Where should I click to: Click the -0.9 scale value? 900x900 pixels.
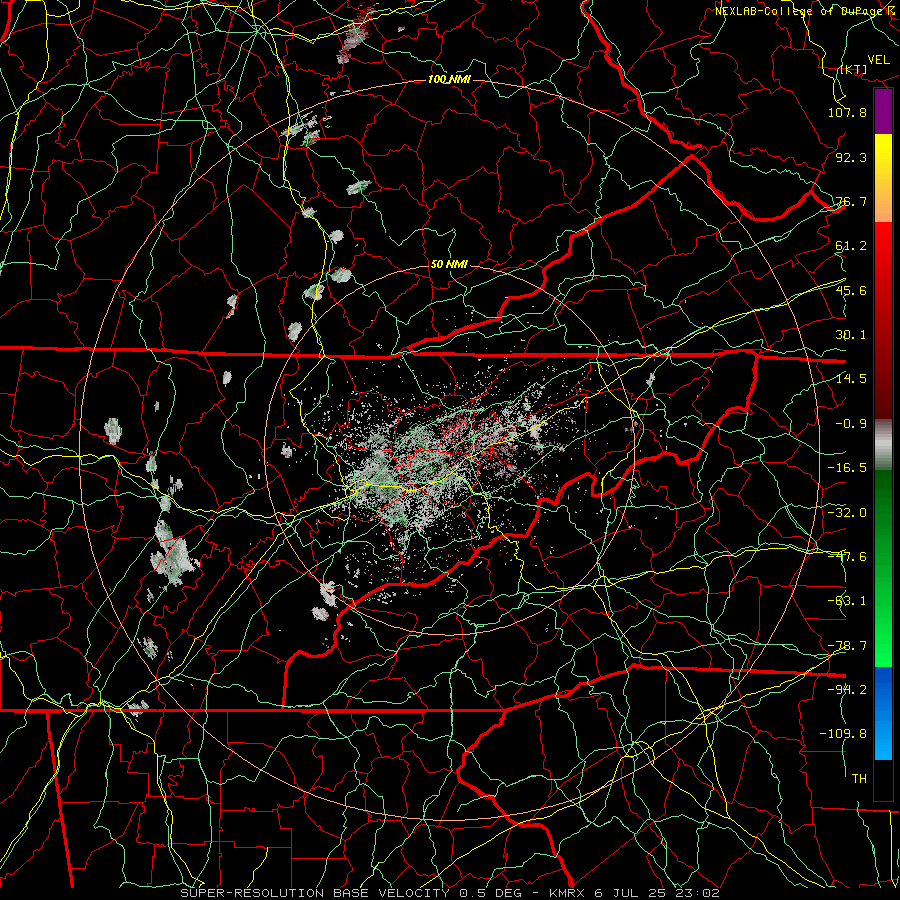851,424
